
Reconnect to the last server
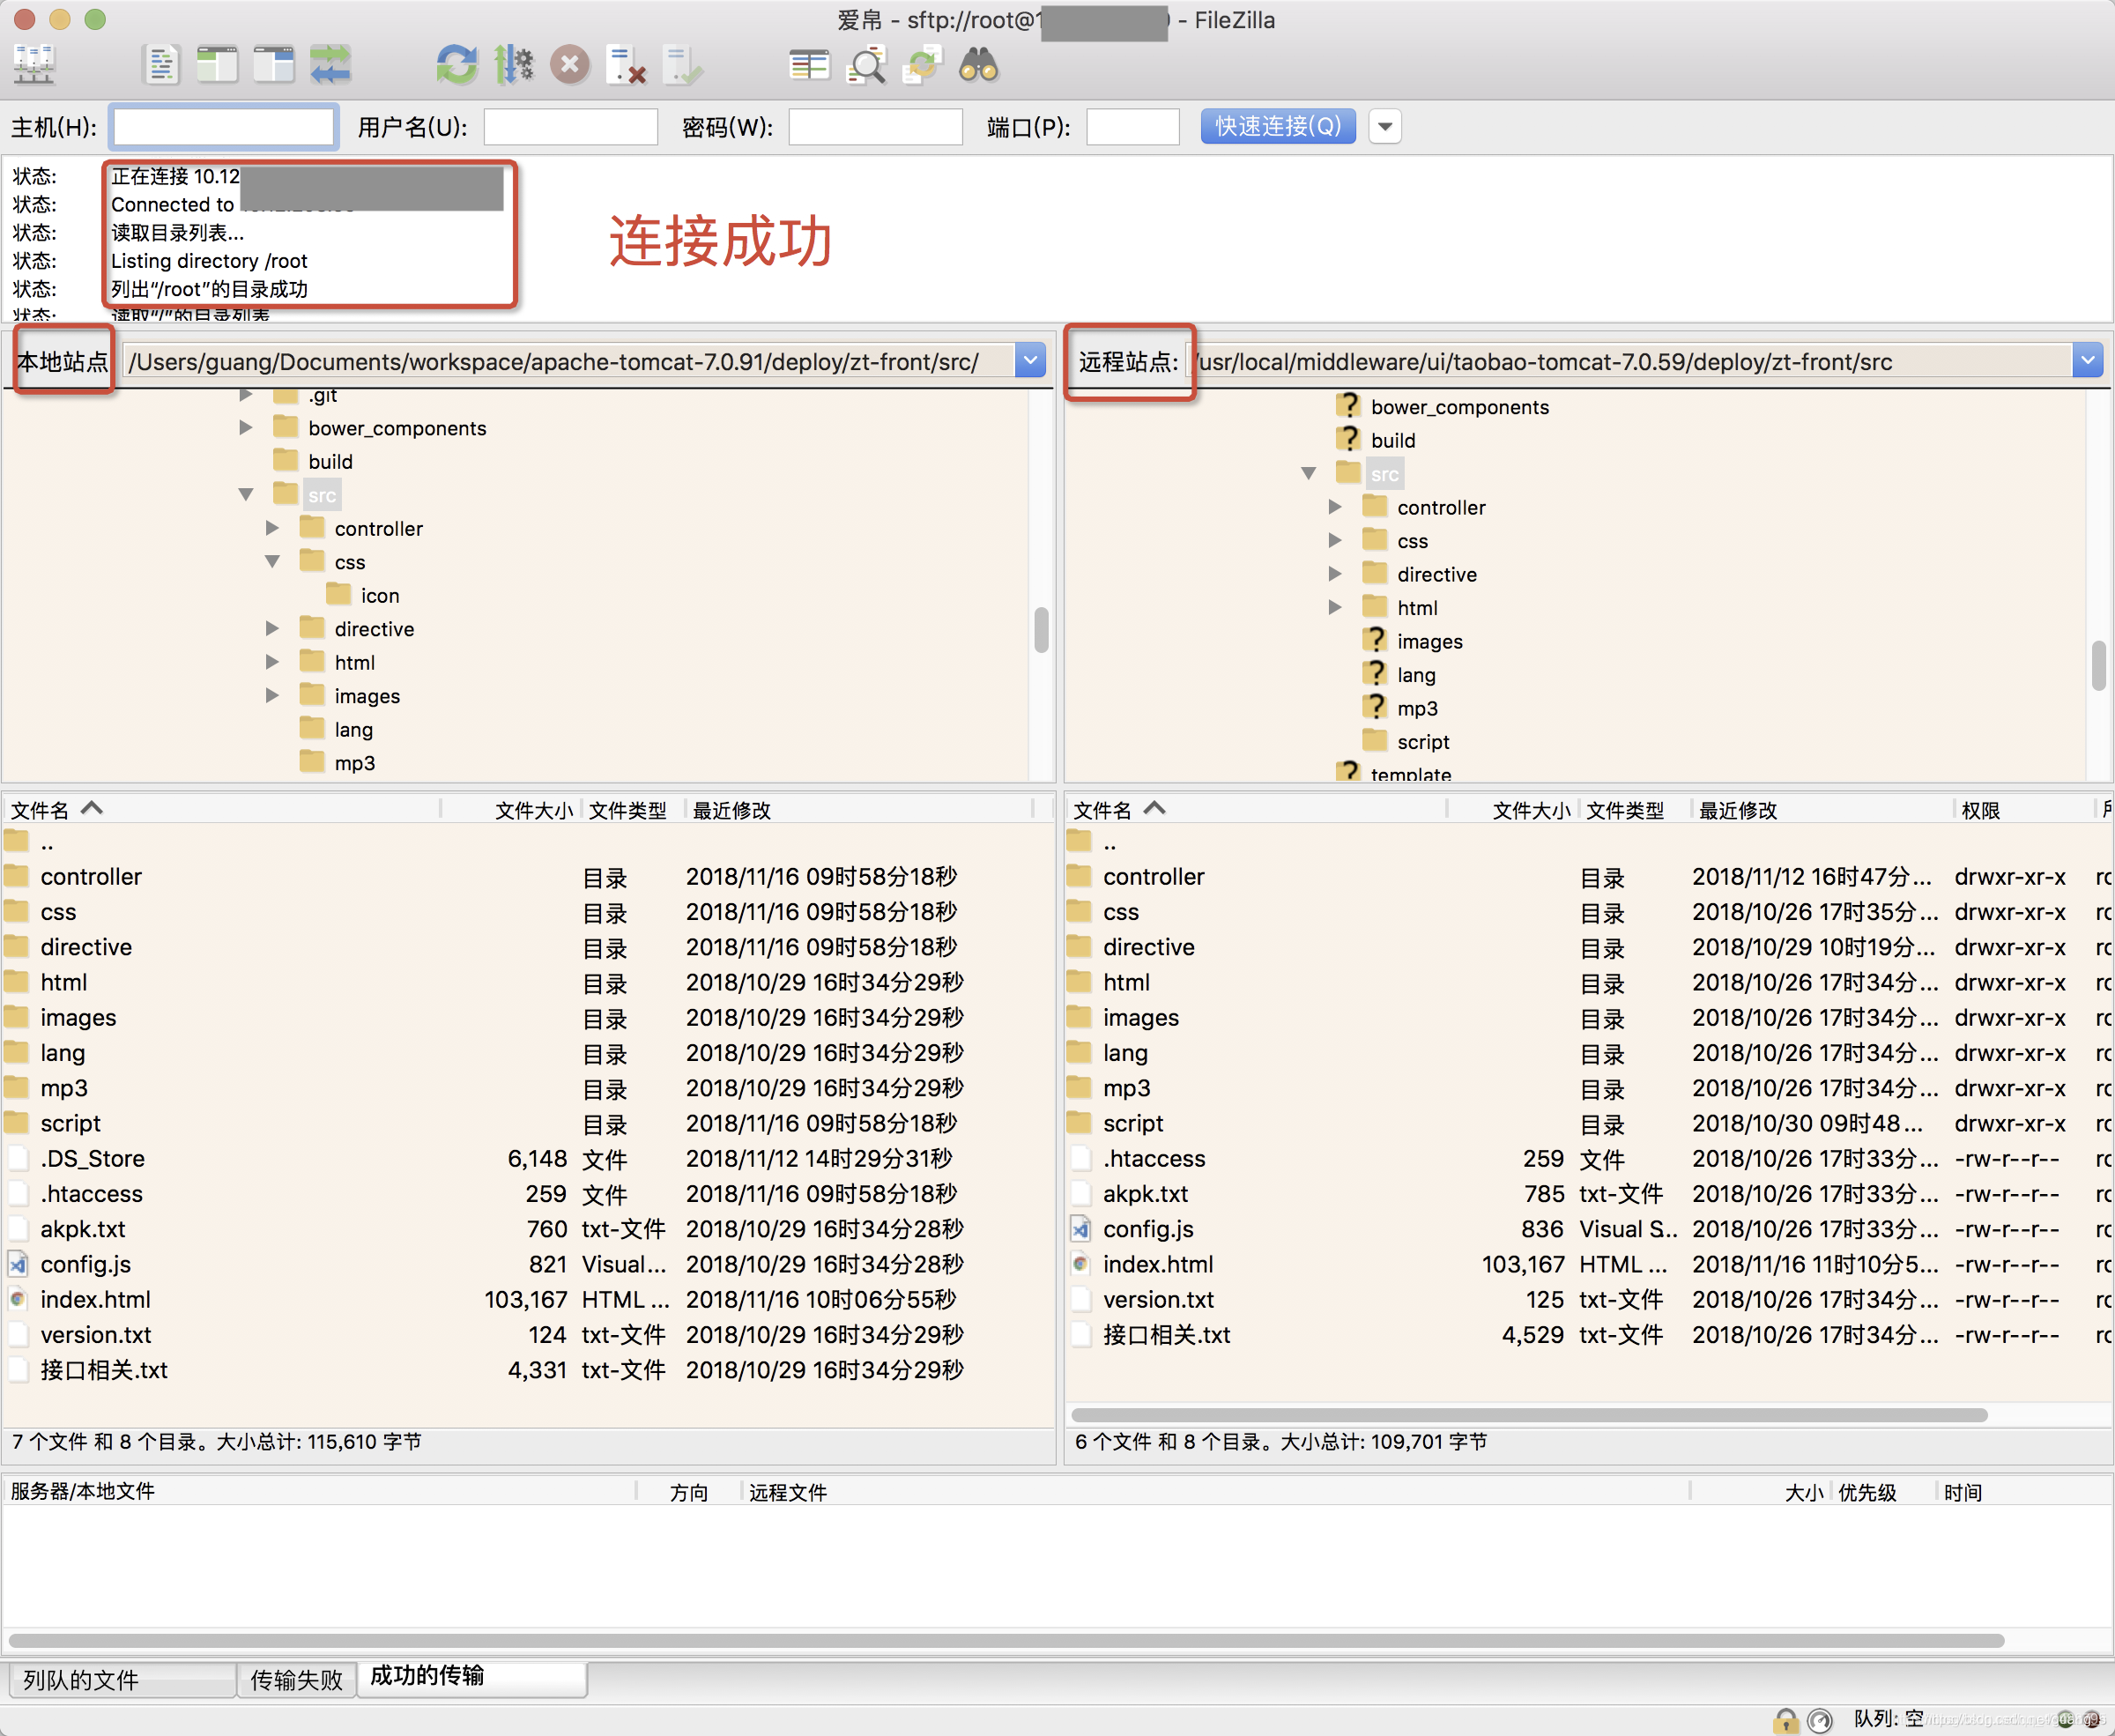point(683,66)
